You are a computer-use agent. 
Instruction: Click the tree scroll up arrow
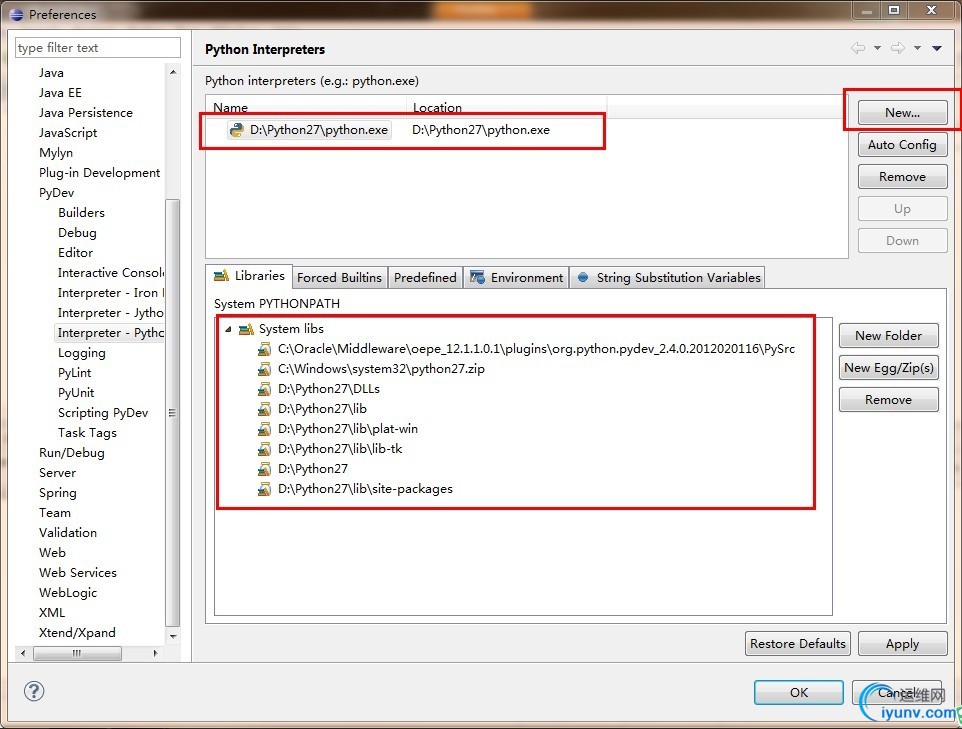click(173, 72)
